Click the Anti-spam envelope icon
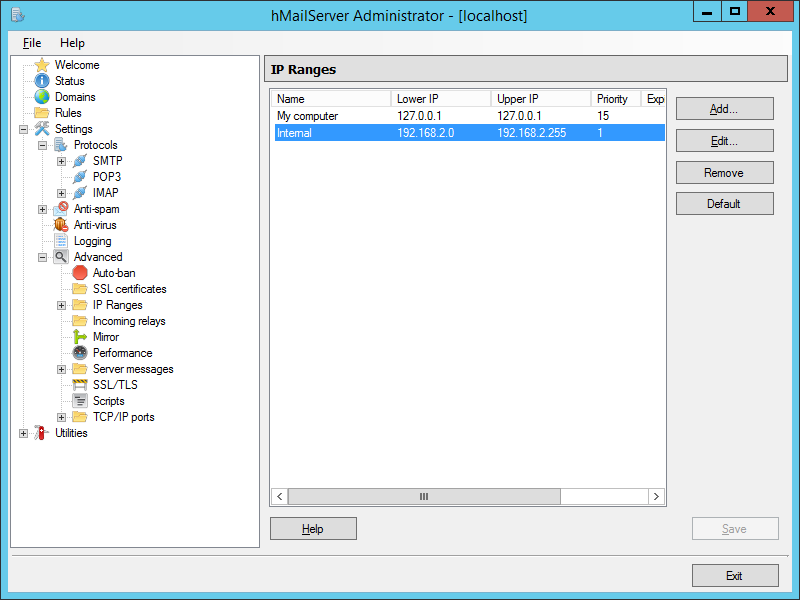 tap(61, 209)
